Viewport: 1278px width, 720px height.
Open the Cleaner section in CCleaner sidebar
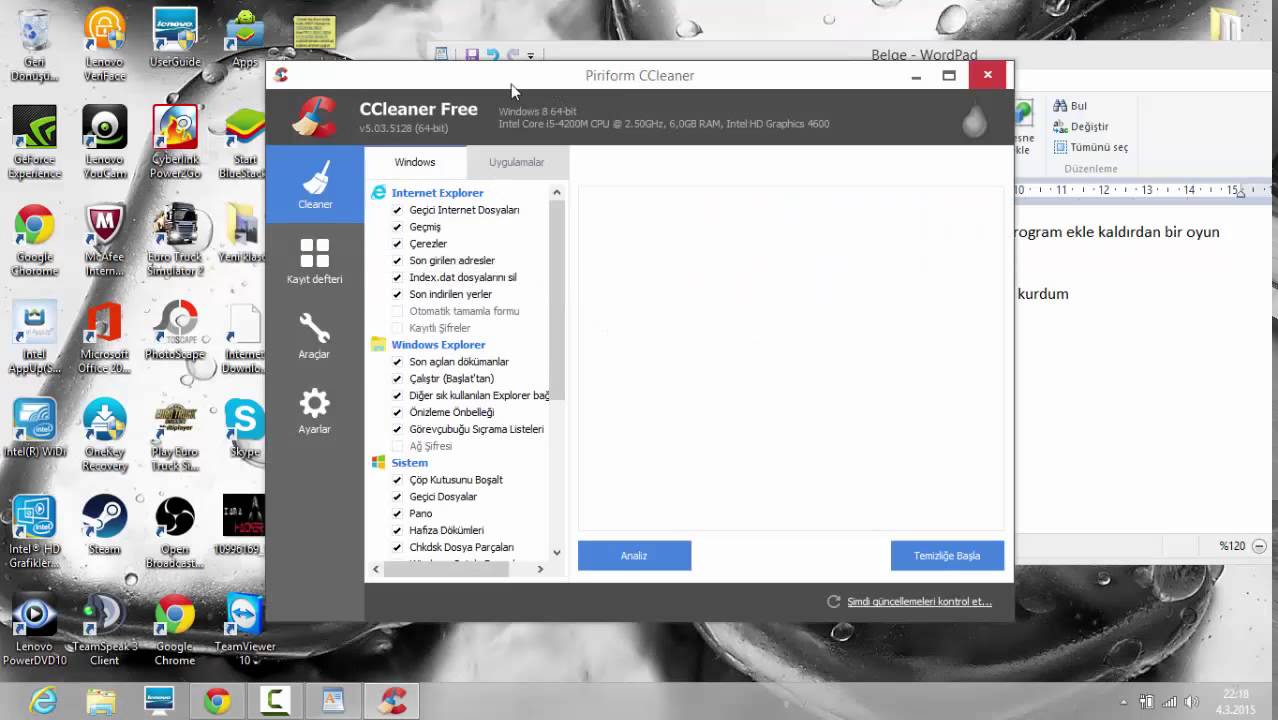pos(315,184)
